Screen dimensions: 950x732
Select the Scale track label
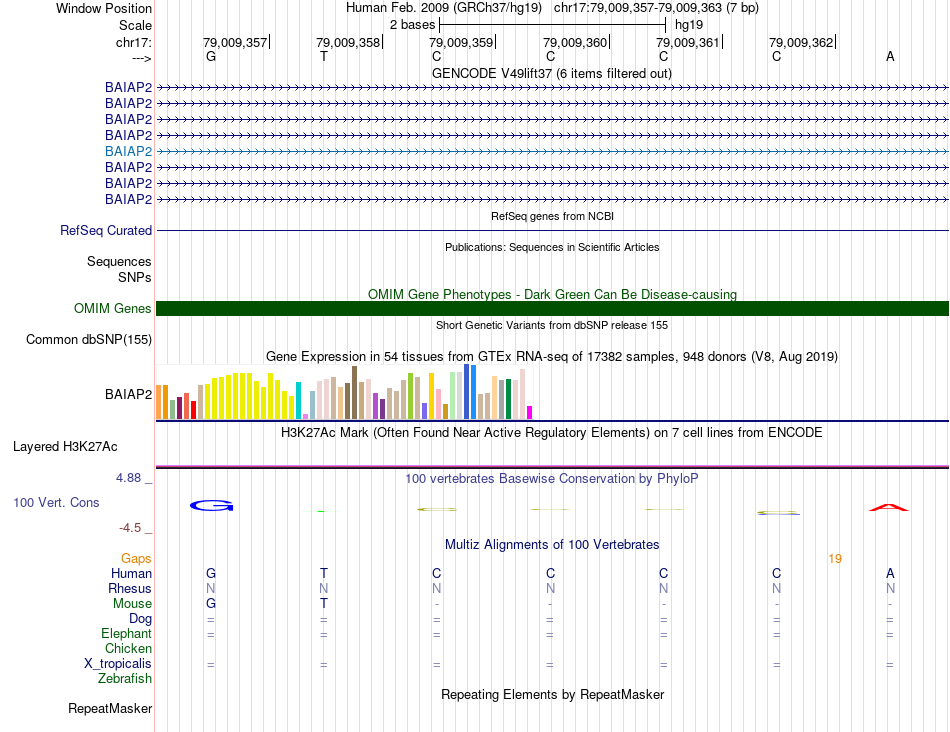tap(135, 25)
